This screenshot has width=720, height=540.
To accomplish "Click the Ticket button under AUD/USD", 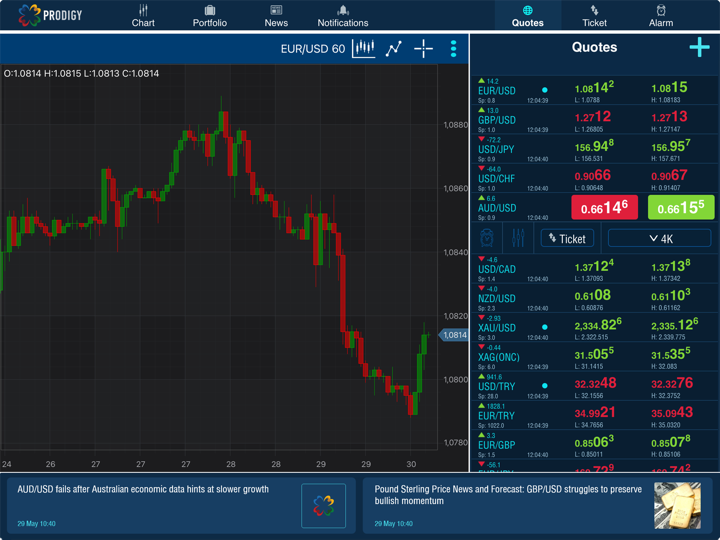I will pos(568,238).
